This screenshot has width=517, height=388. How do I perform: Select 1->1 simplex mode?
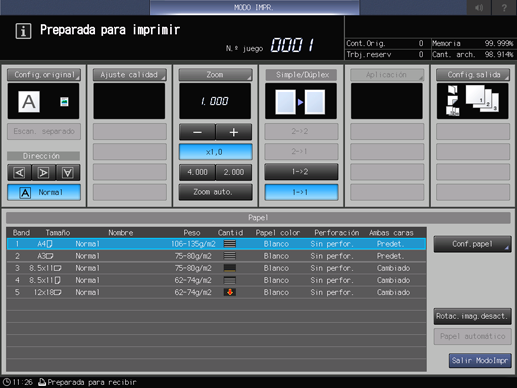[301, 192]
